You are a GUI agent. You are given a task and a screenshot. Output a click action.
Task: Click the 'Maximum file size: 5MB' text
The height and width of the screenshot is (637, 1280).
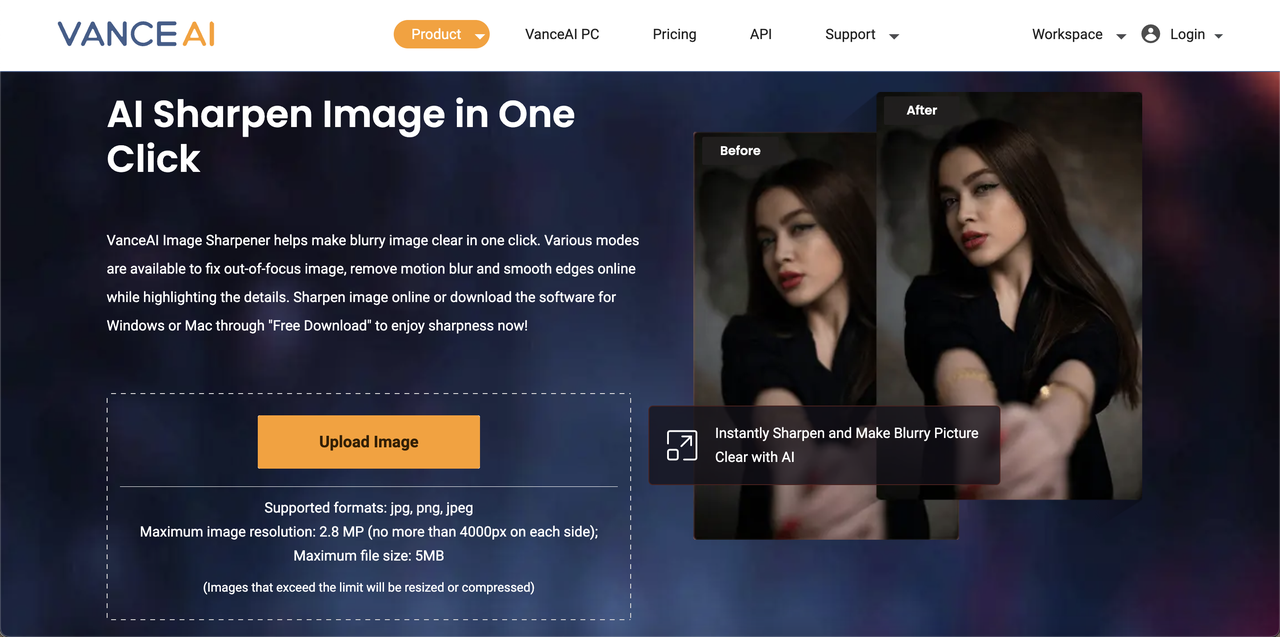[369, 555]
